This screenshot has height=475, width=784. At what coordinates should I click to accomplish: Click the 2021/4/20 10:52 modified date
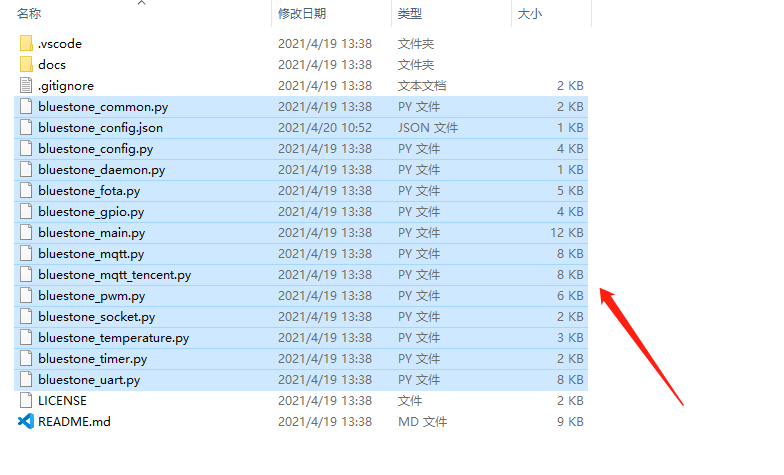point(325,128)
